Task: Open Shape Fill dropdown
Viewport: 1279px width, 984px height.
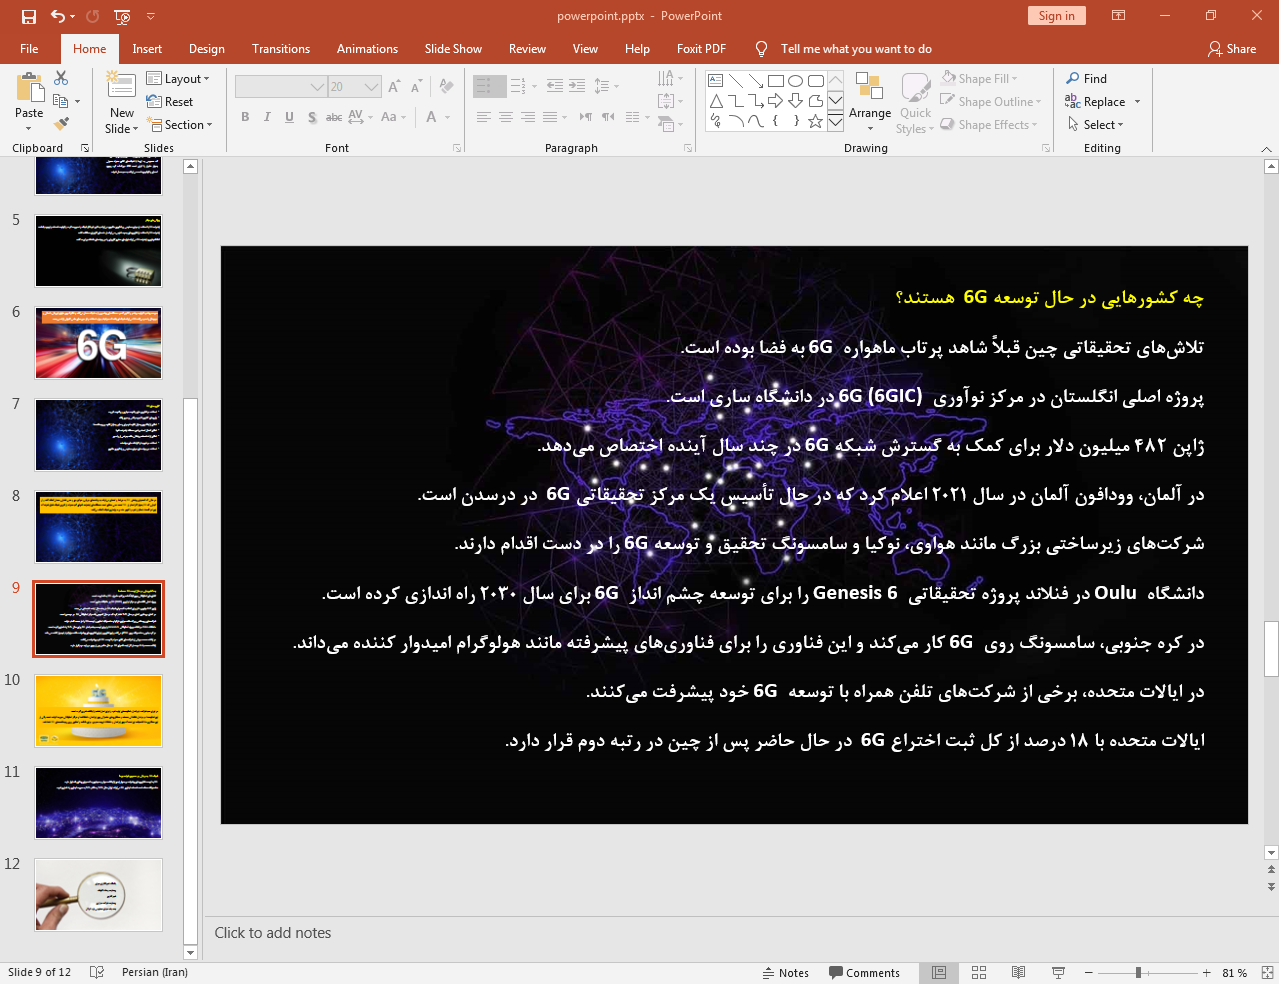Action: [980, 79]
